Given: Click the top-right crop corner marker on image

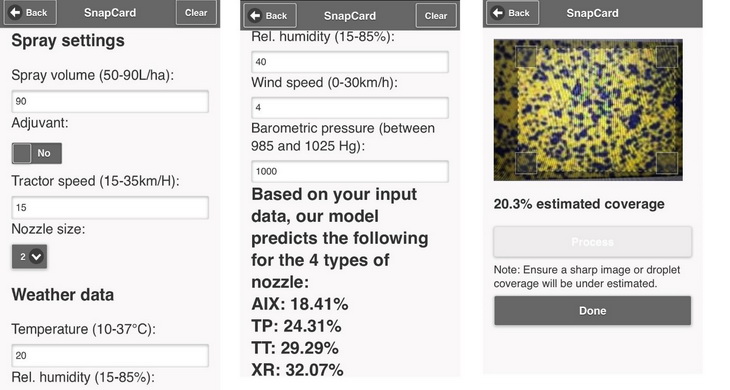Looking at the screenshot, I should (667, 57).
